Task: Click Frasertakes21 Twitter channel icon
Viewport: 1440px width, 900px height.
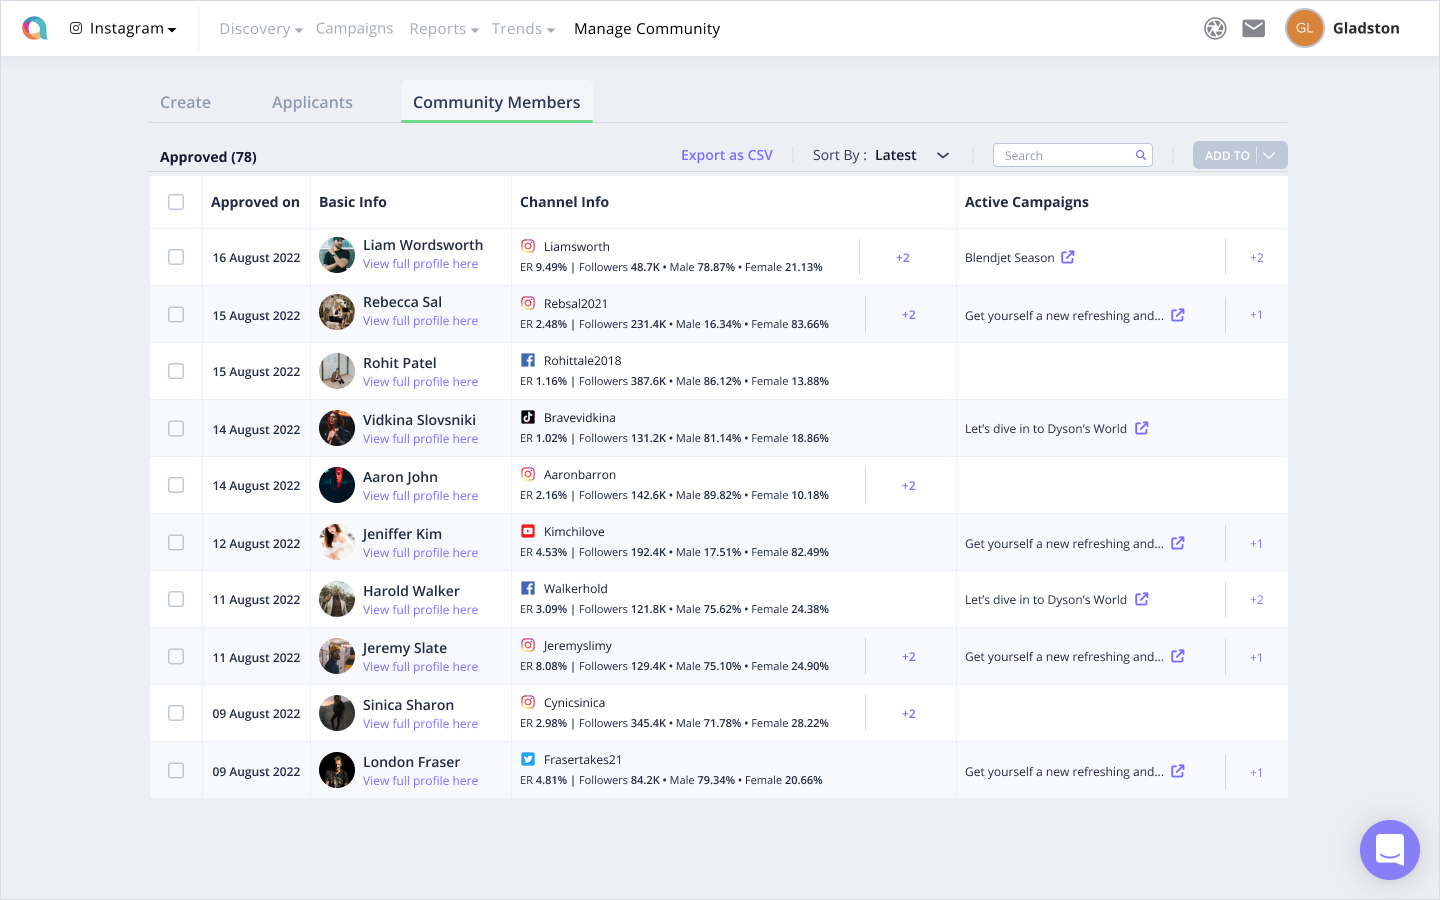Action: [x=528, y=759]
